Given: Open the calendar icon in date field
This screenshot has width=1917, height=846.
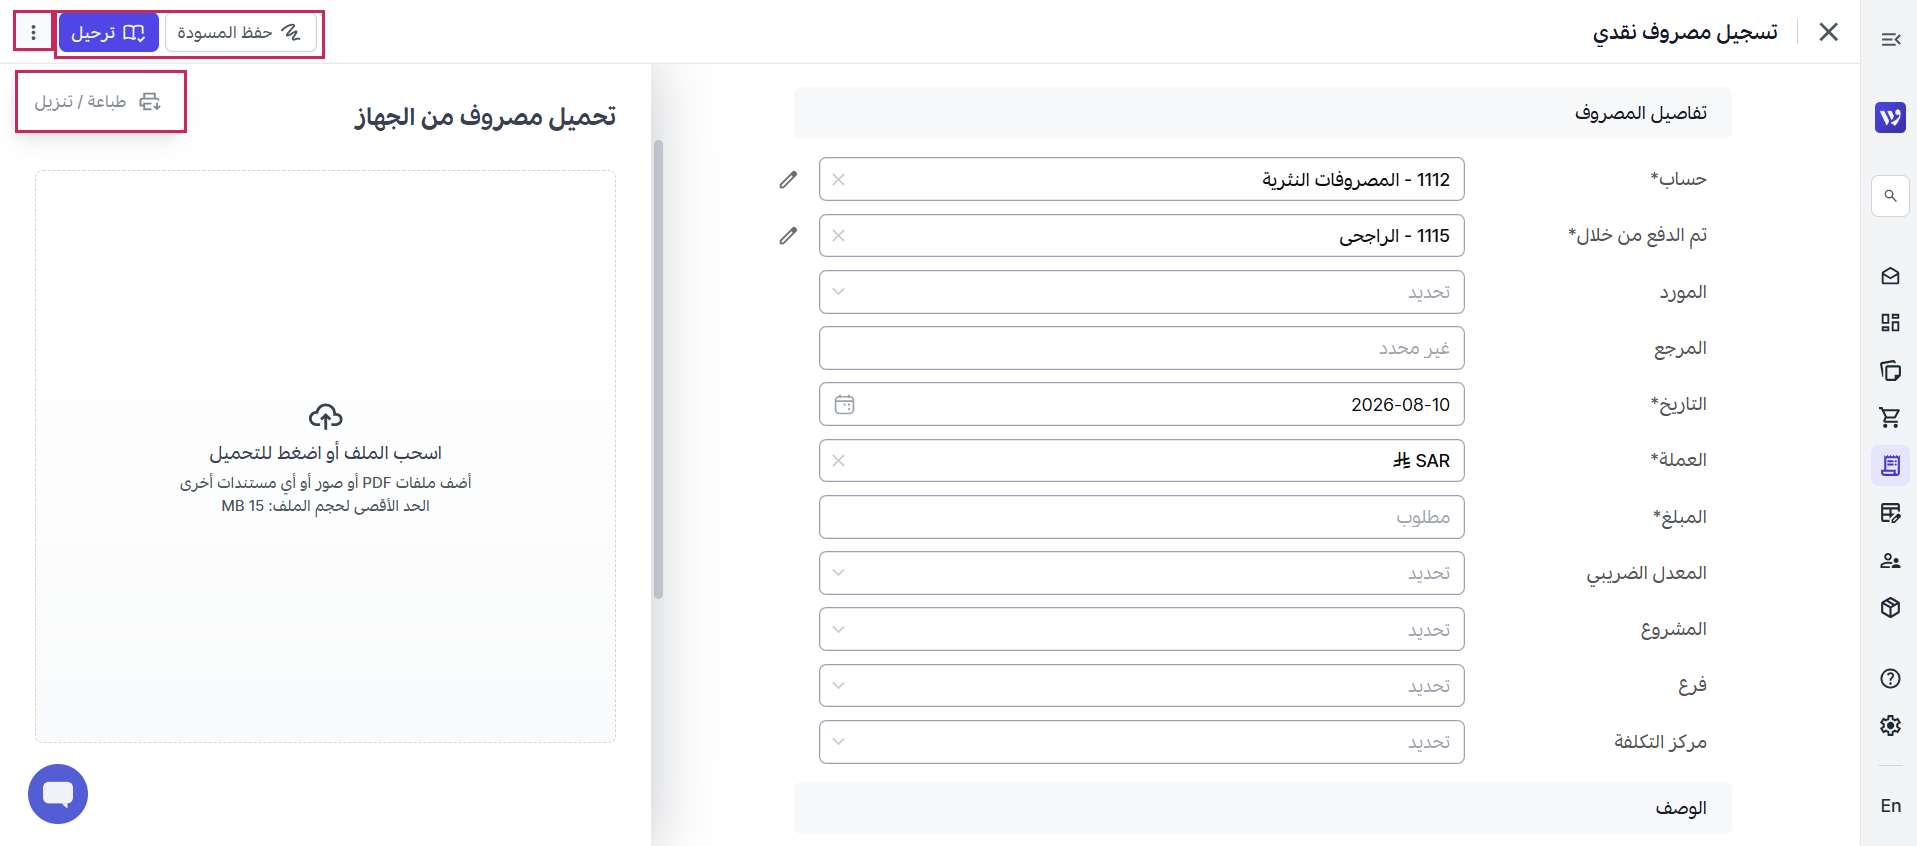Looking at the screenshot, I should pos(844,404).
